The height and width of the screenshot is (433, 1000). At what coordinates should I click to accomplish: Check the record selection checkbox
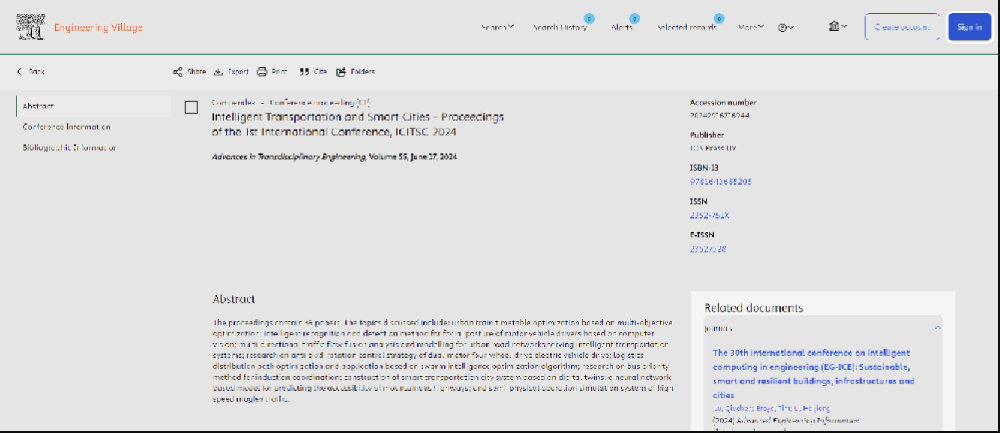point(191,107)
